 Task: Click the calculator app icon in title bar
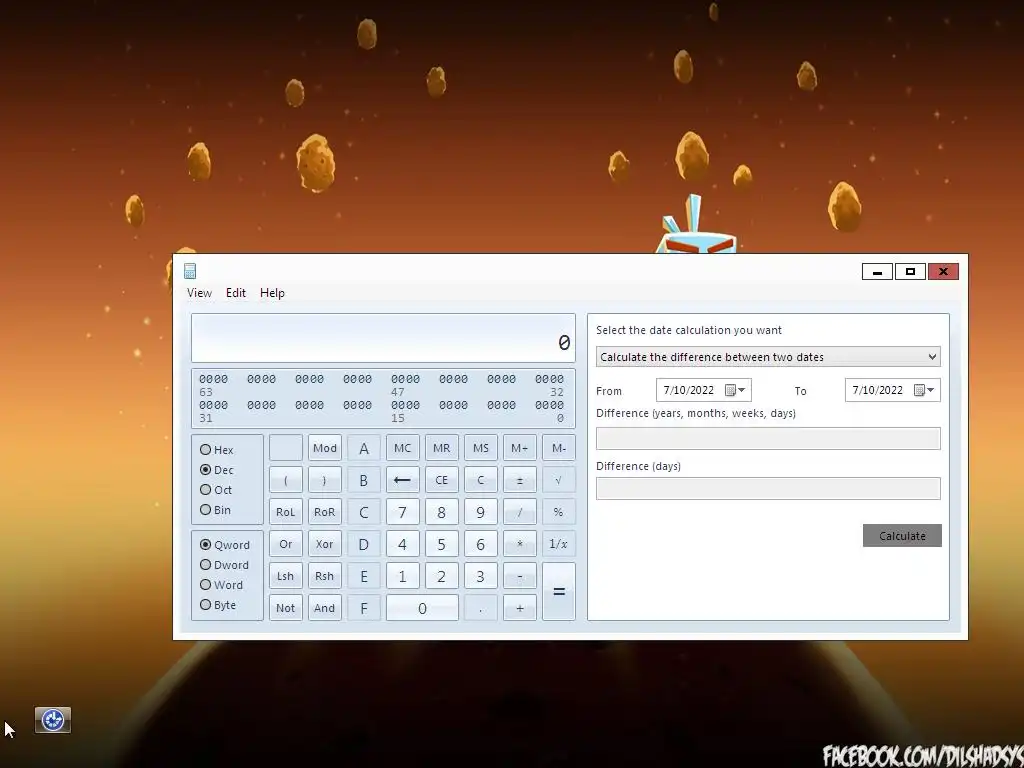pyautogui.click(x=190, y=271)
